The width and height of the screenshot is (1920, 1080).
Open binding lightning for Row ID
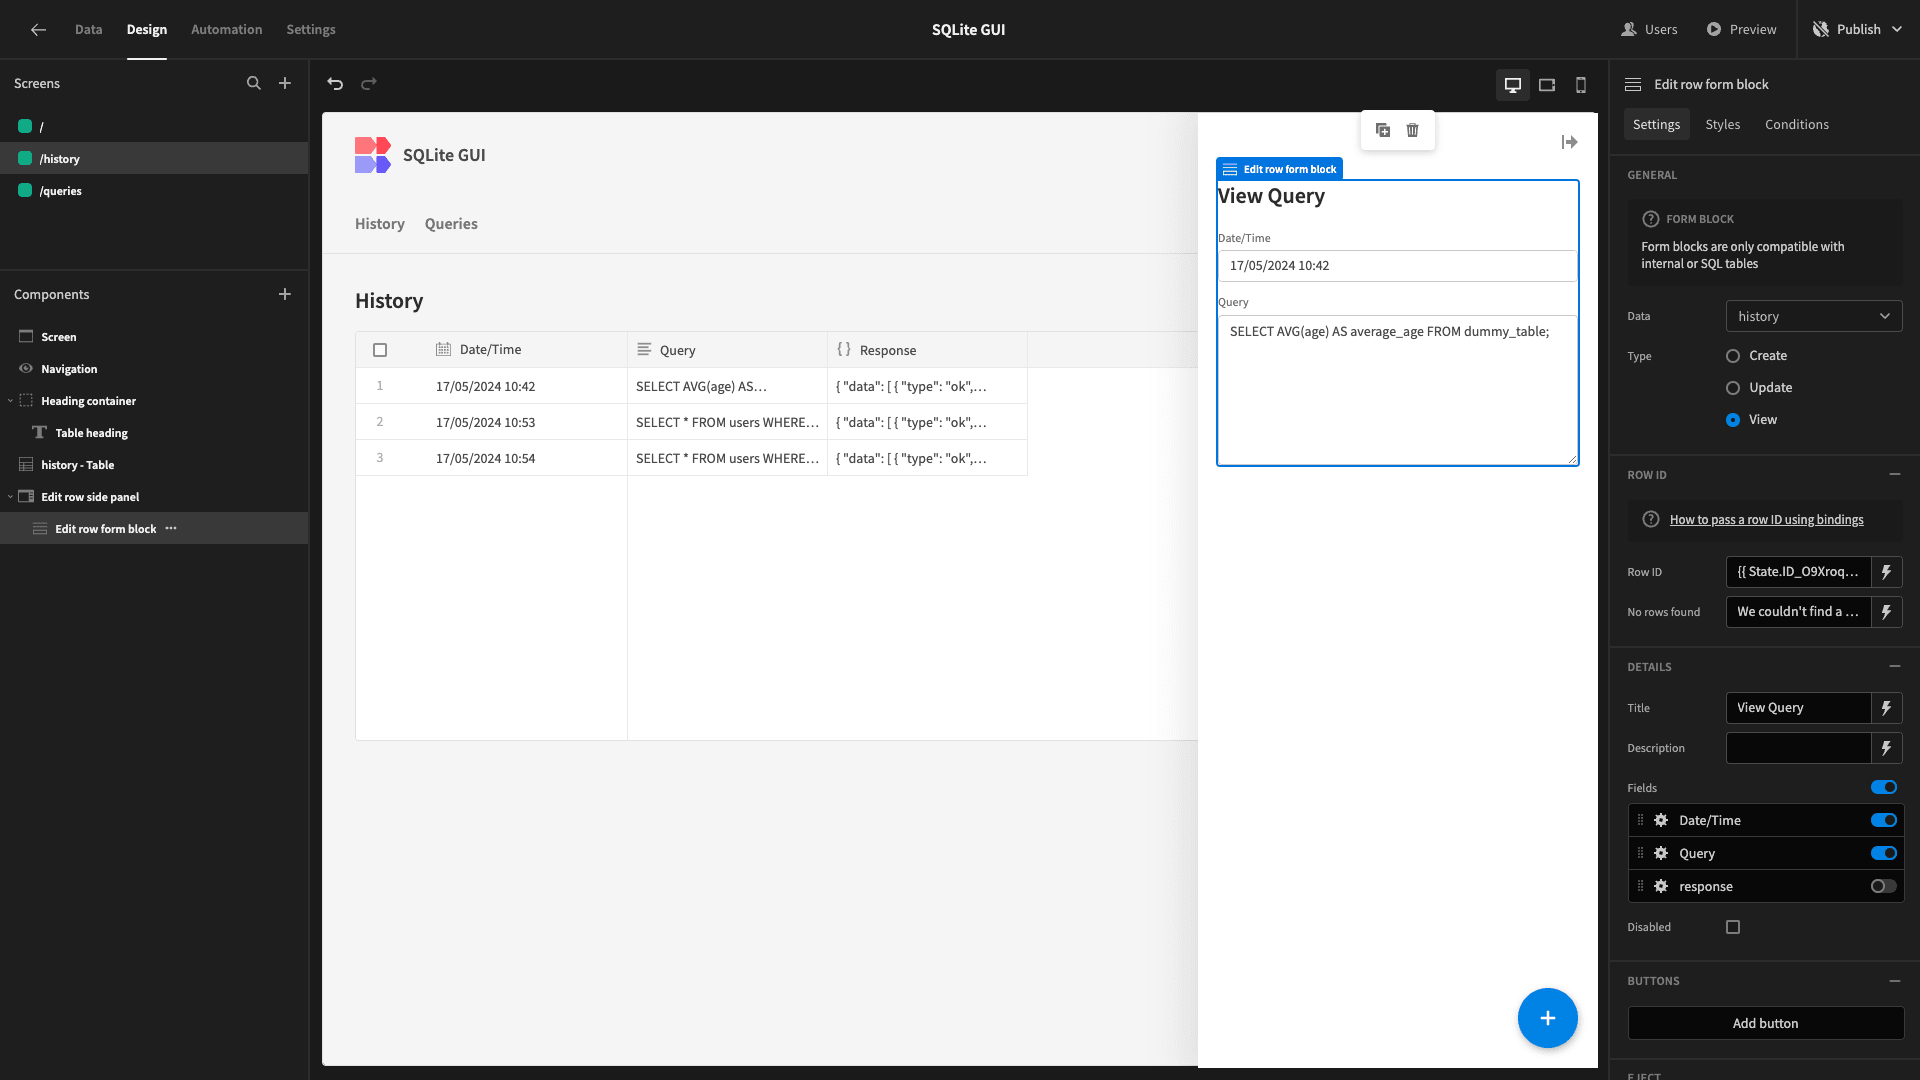pos(1887,572)
